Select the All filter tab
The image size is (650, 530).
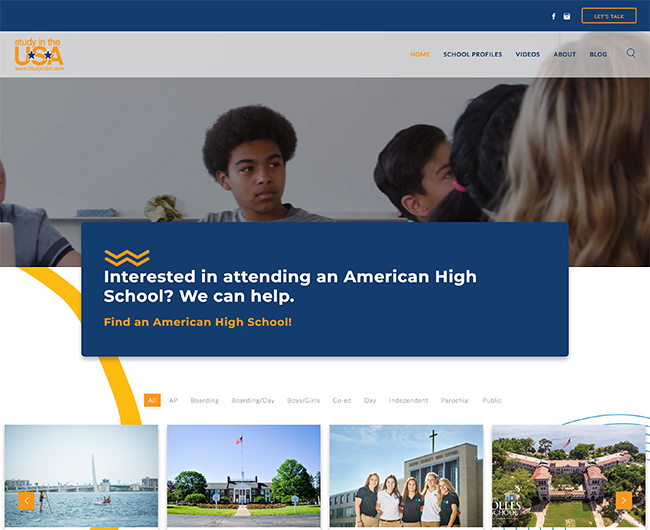coord(152,400)
